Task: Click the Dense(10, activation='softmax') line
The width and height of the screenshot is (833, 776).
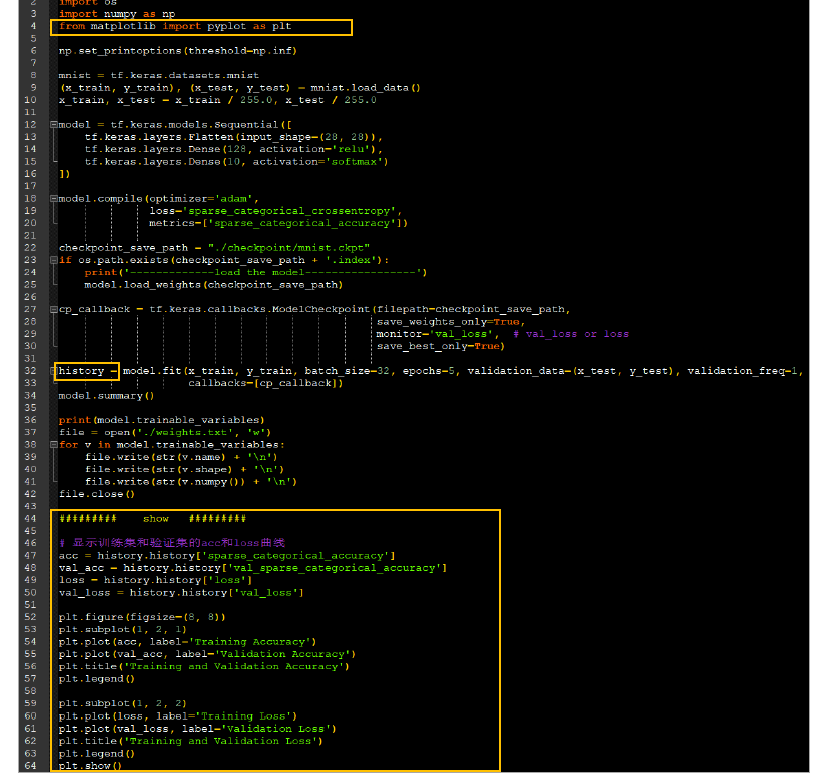Action: pyautogui.click(x=236, y=162)
